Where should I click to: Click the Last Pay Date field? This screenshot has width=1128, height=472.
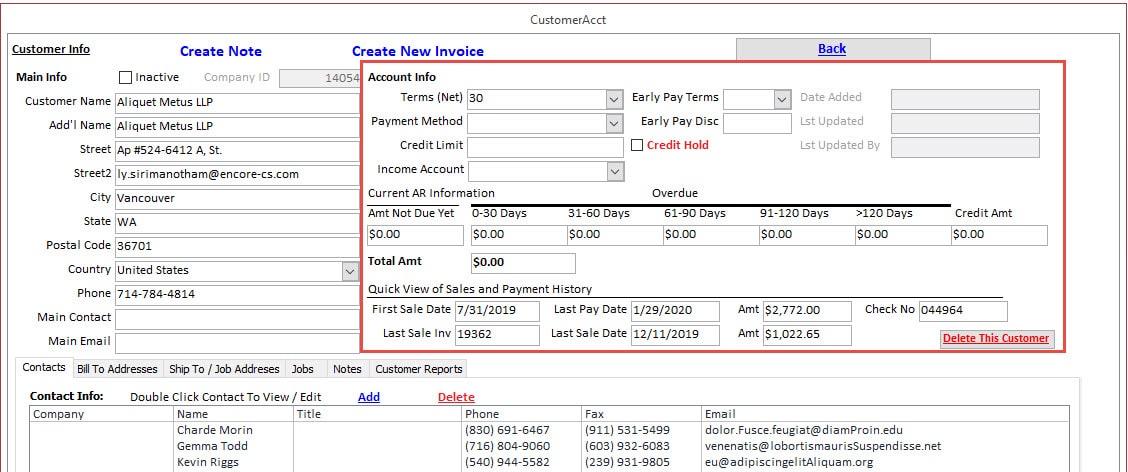(675, 311)
